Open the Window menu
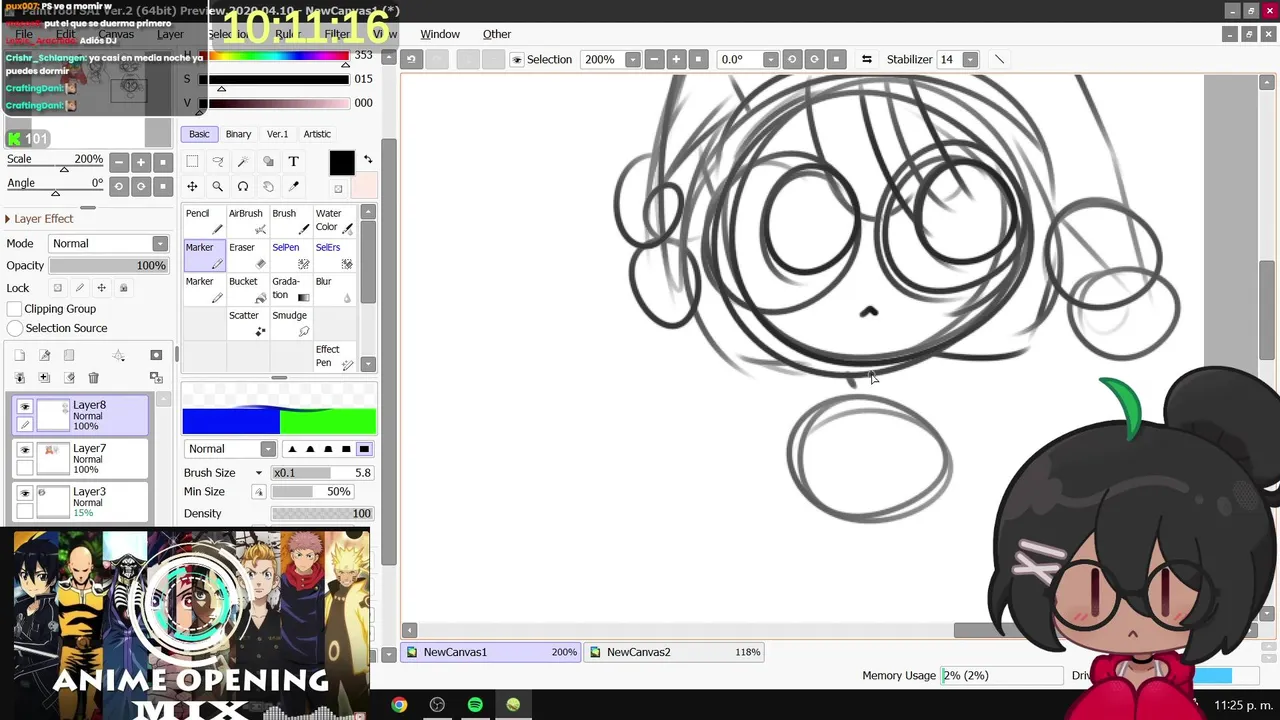Viewport: 1280px width, 720px height. point(440,34)
